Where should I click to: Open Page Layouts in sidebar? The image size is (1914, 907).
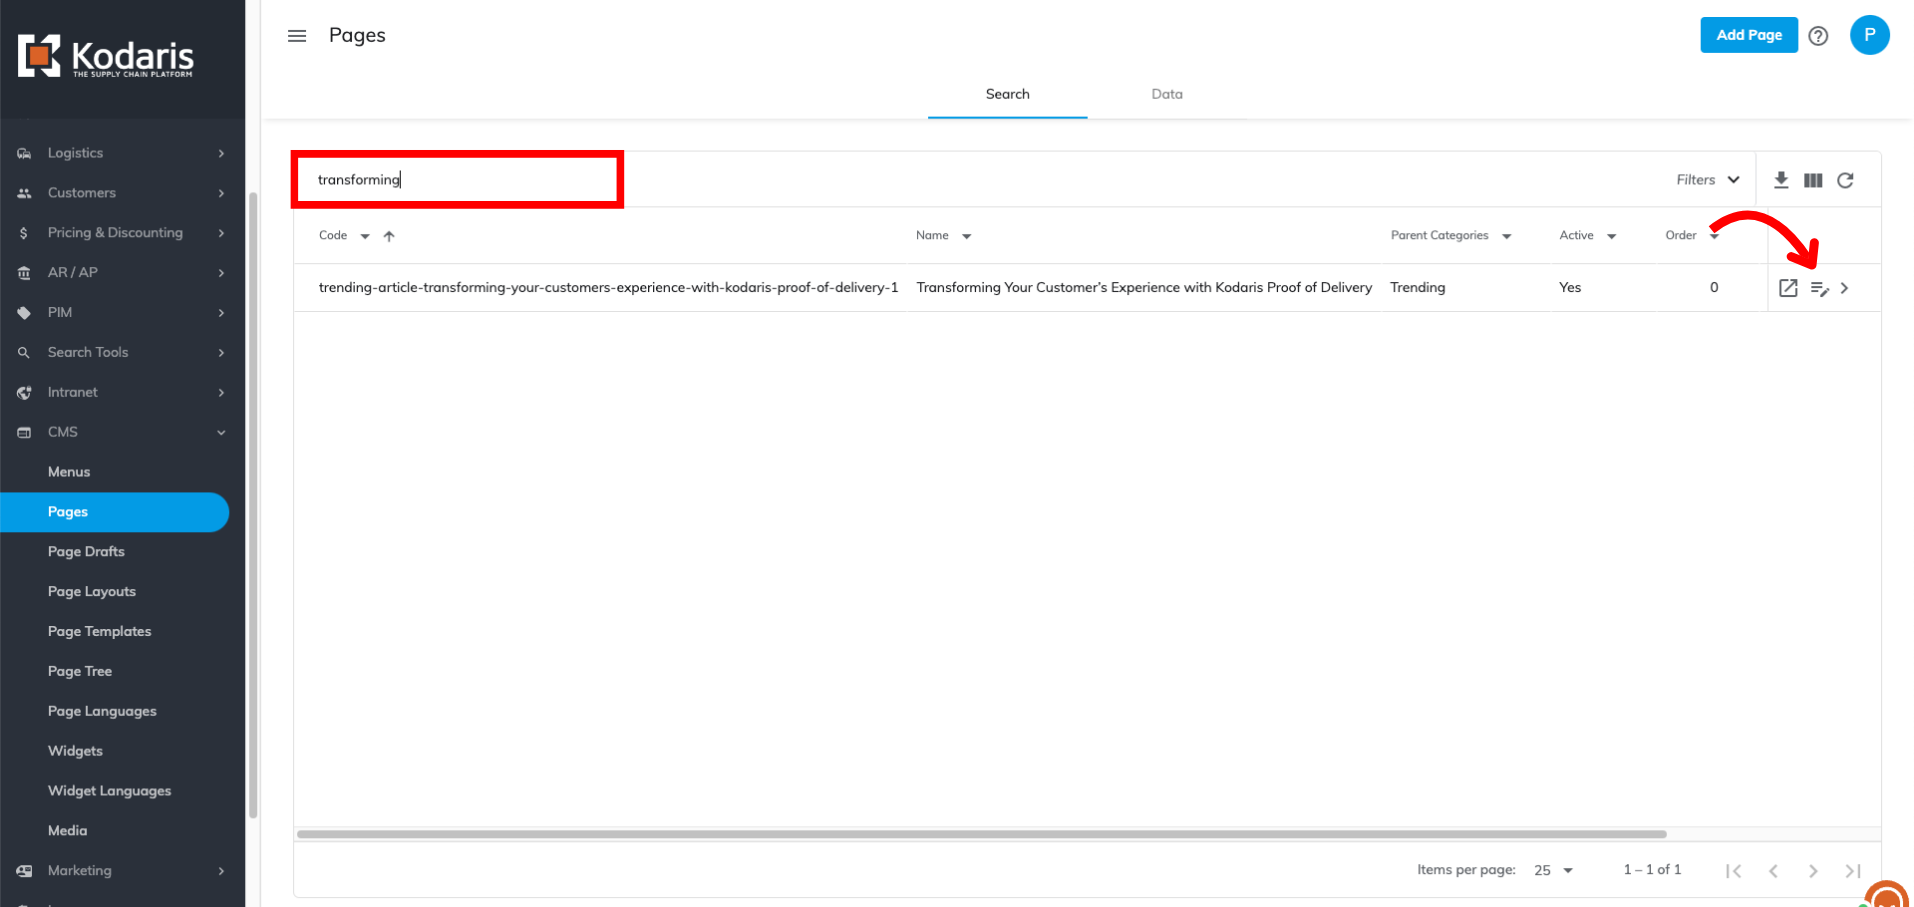point(92,592)
